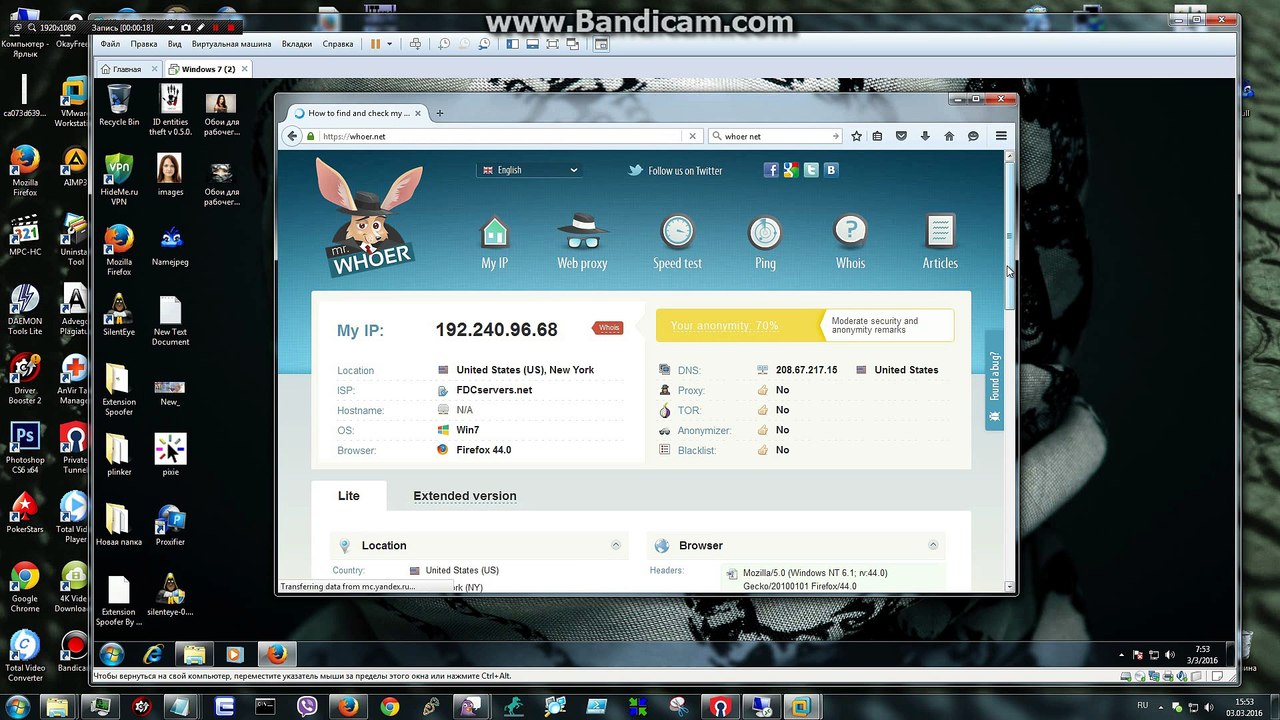
Task: Open new Firefox tab plus button
Action: coord(439,113)
